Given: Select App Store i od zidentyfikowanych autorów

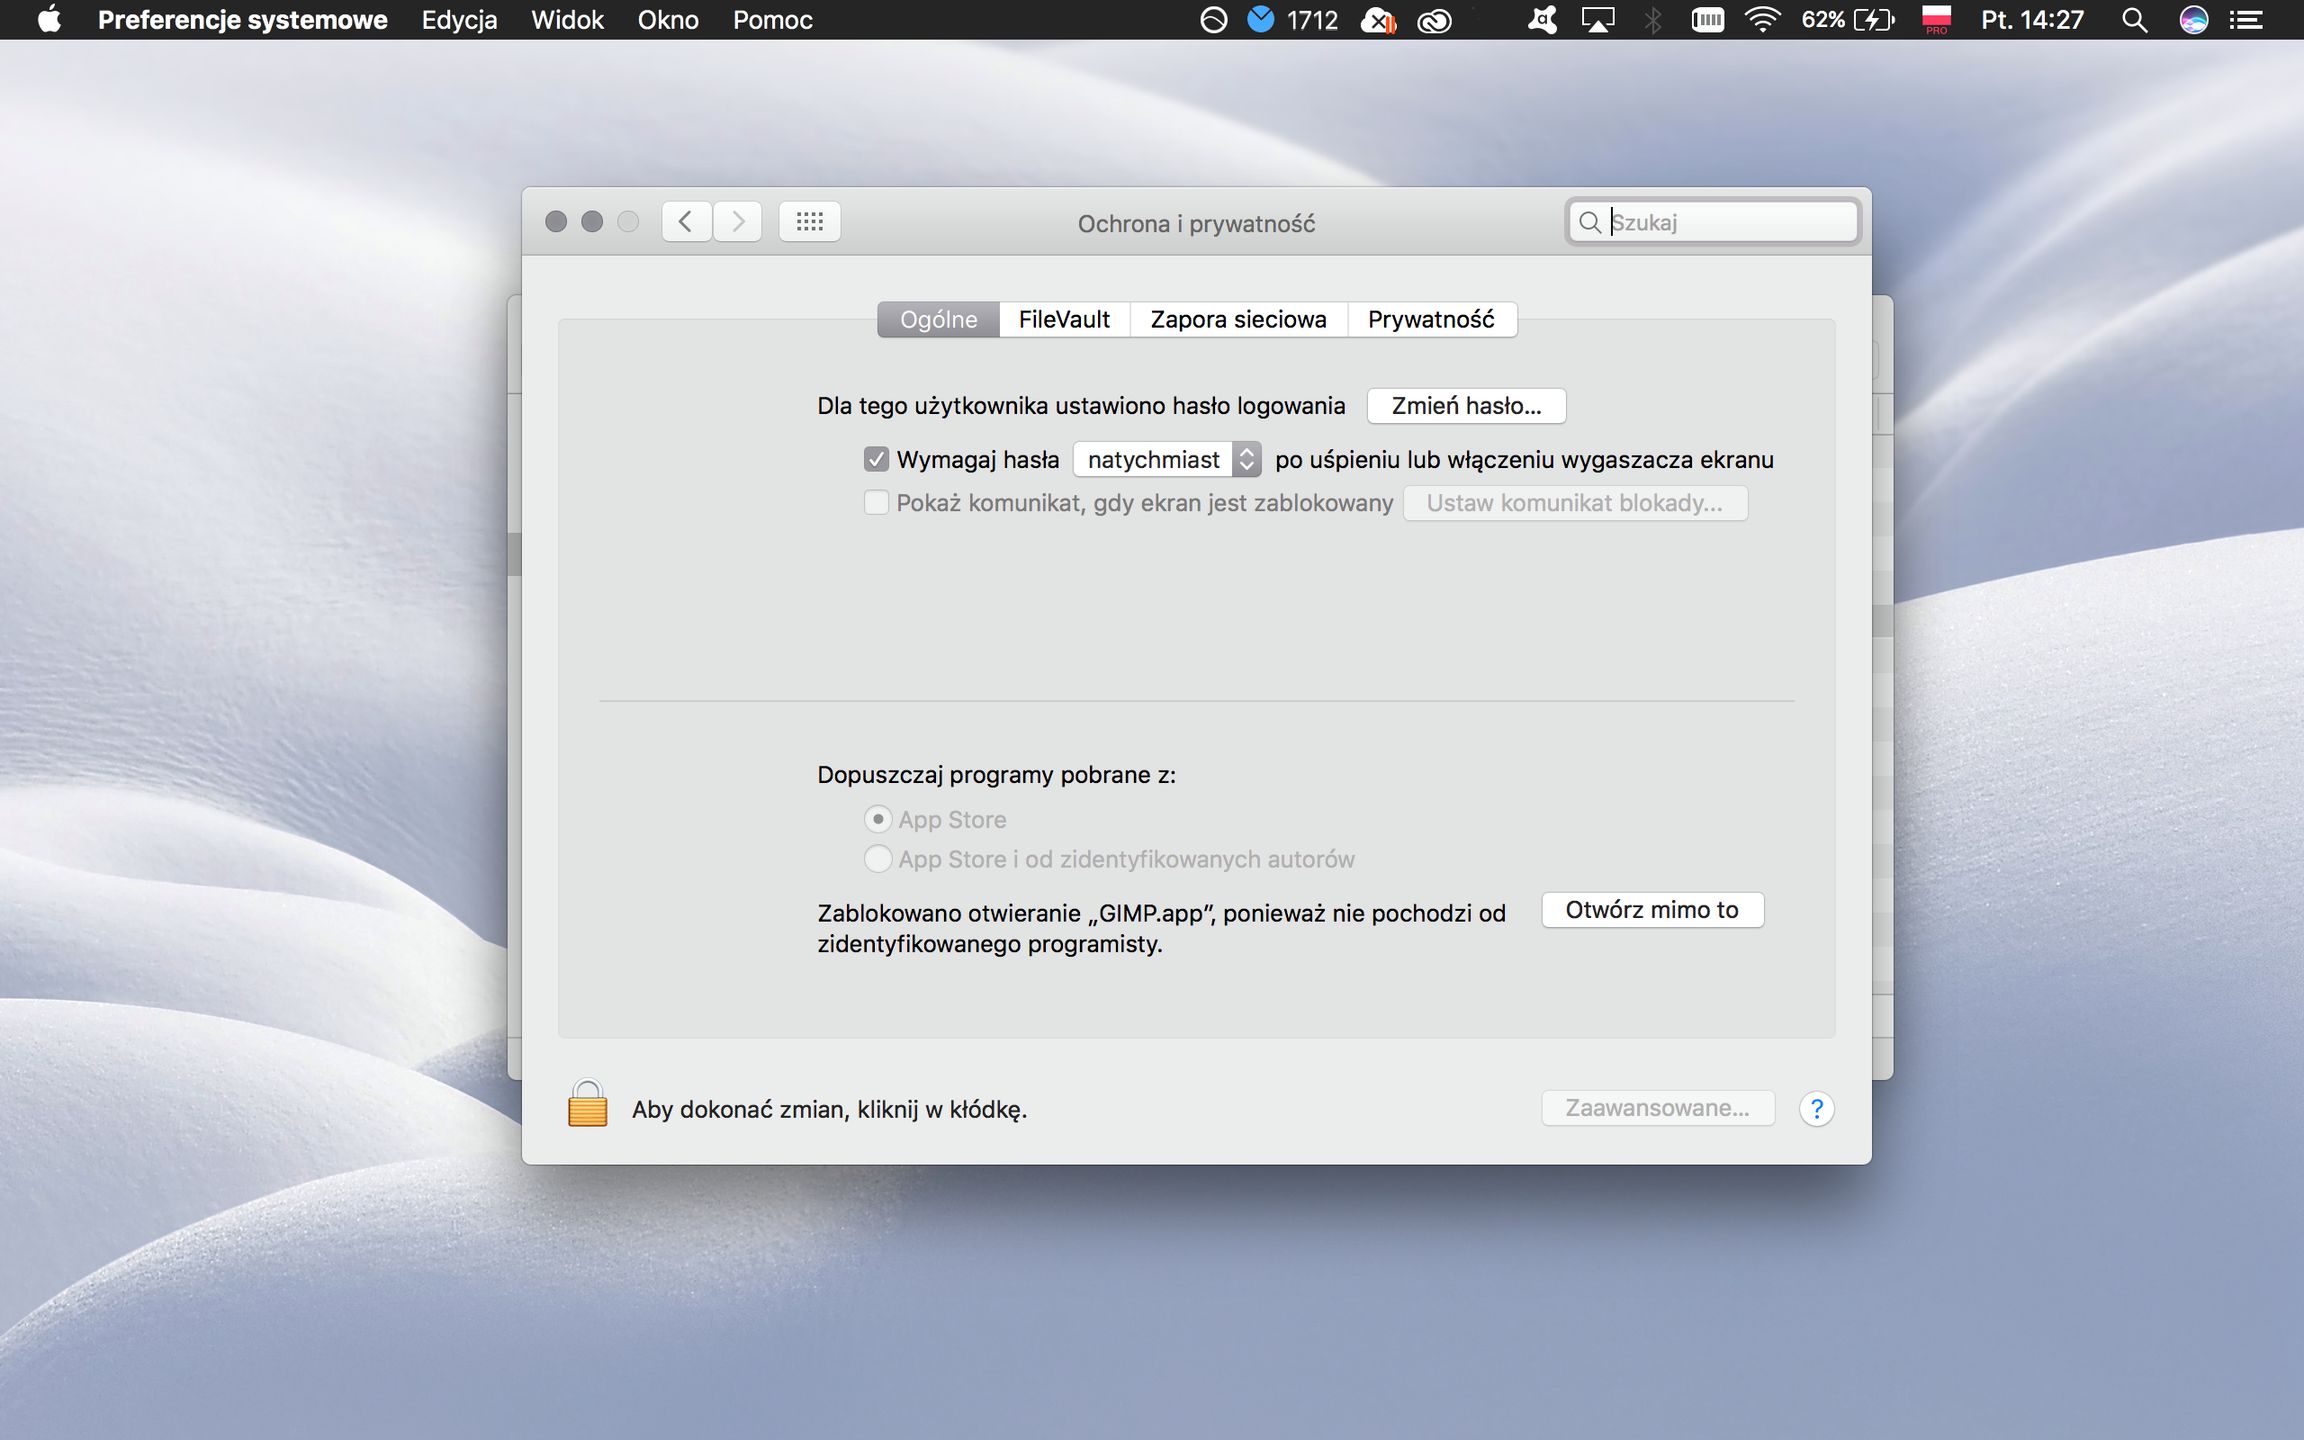Looking at the screenshot, I should click(878, 859).
